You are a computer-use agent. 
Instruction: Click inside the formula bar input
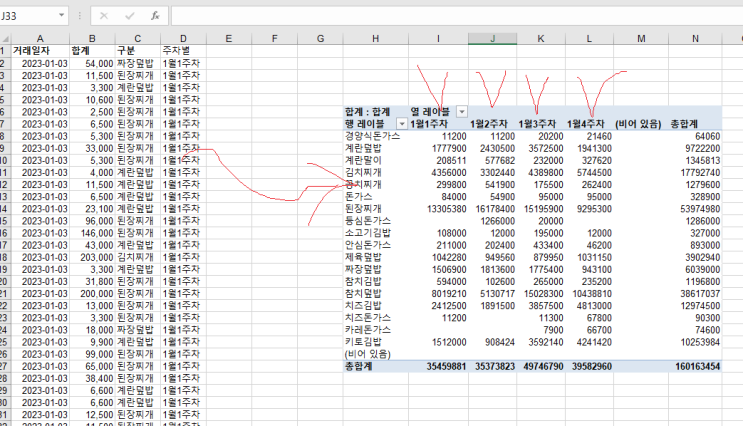point(457,16)
